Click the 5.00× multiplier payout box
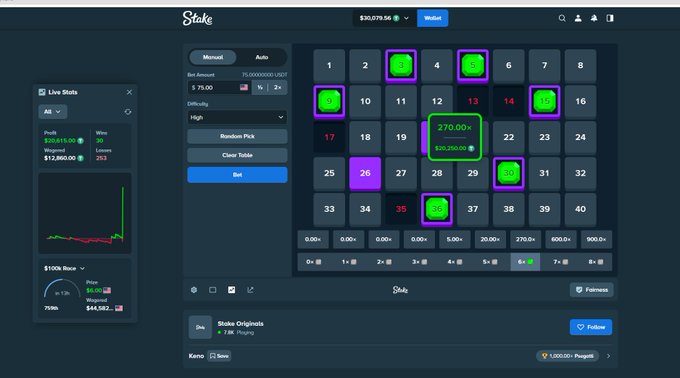680x378 pixels. tap(454, 239)
